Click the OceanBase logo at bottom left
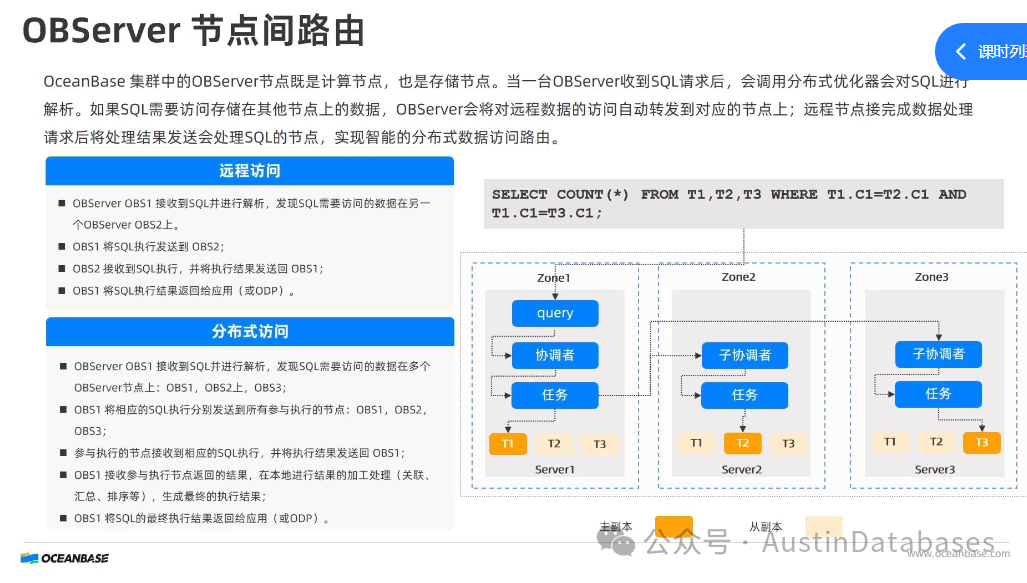The width and height of the screenshot is (1027, 583). [65, 558]
